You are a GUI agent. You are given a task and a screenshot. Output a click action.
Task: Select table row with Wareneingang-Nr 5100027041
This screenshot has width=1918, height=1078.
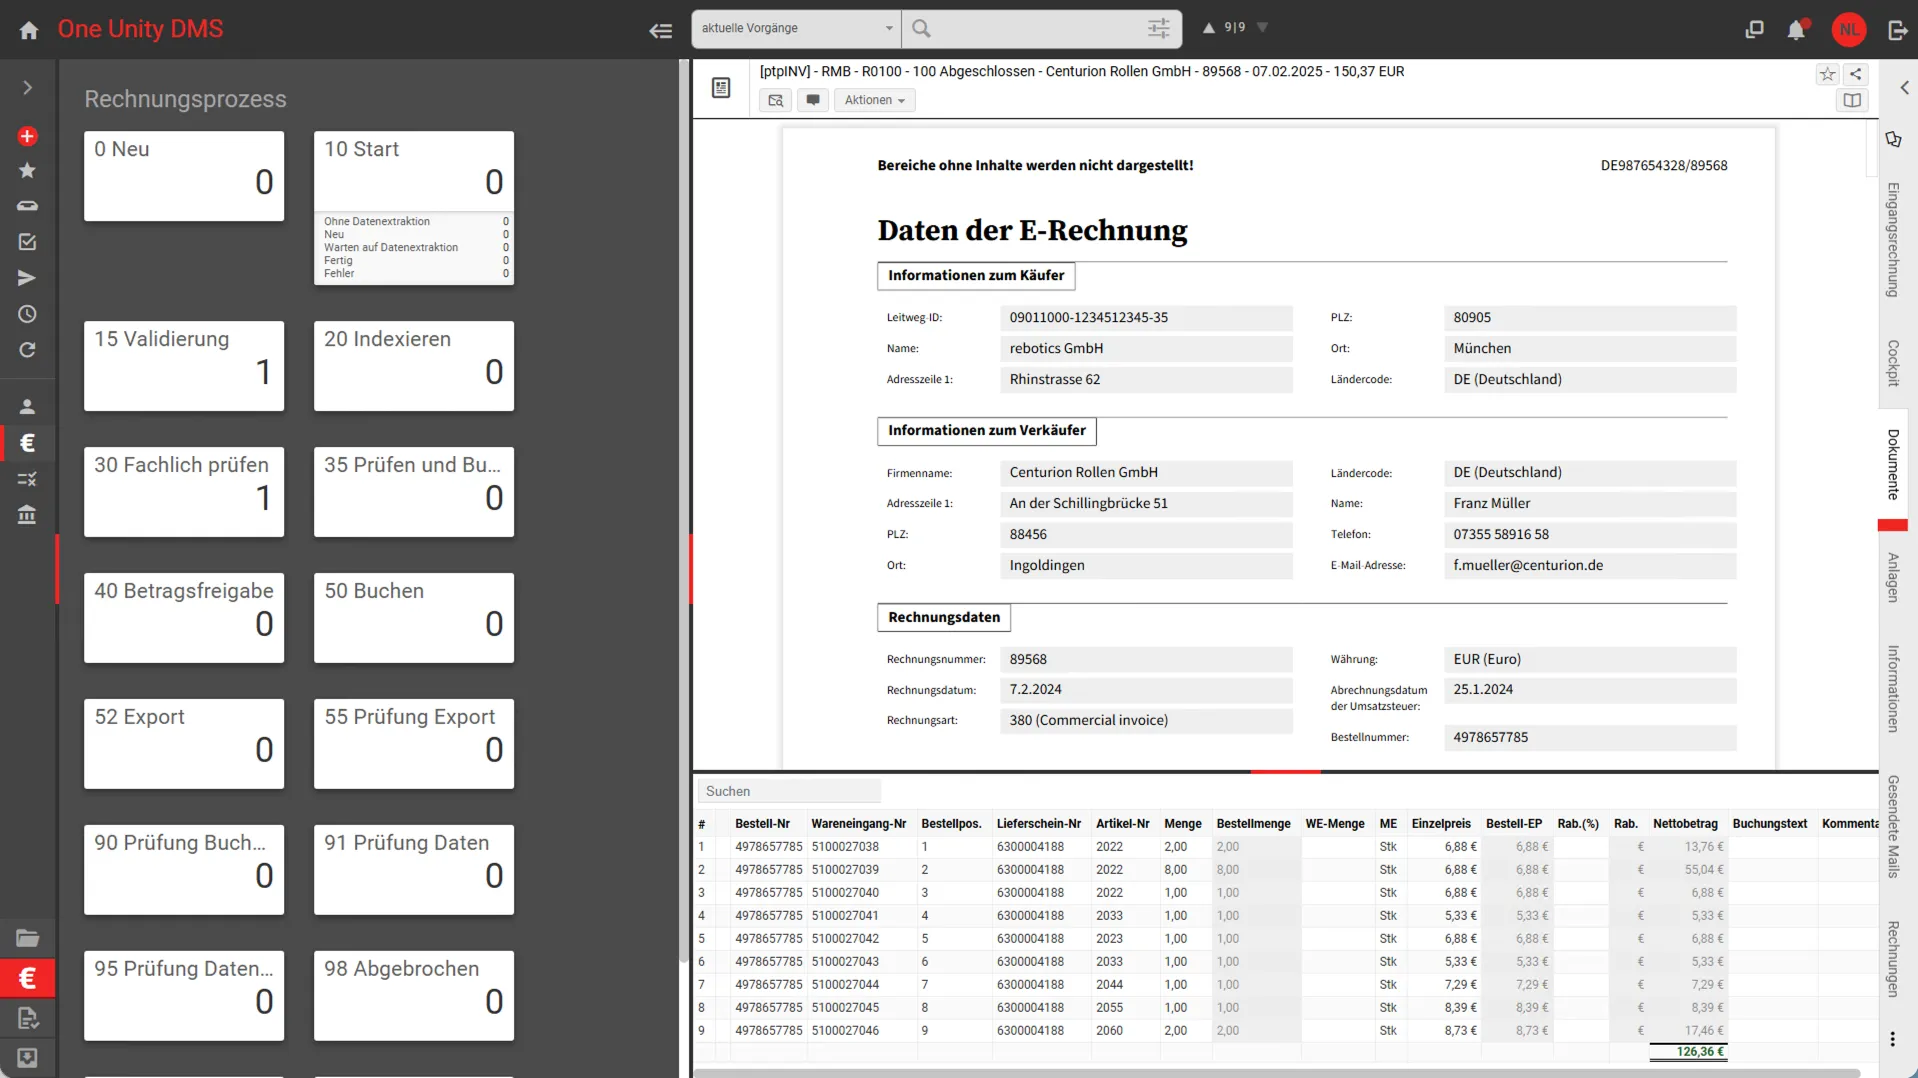click(x=1286, y=916)
